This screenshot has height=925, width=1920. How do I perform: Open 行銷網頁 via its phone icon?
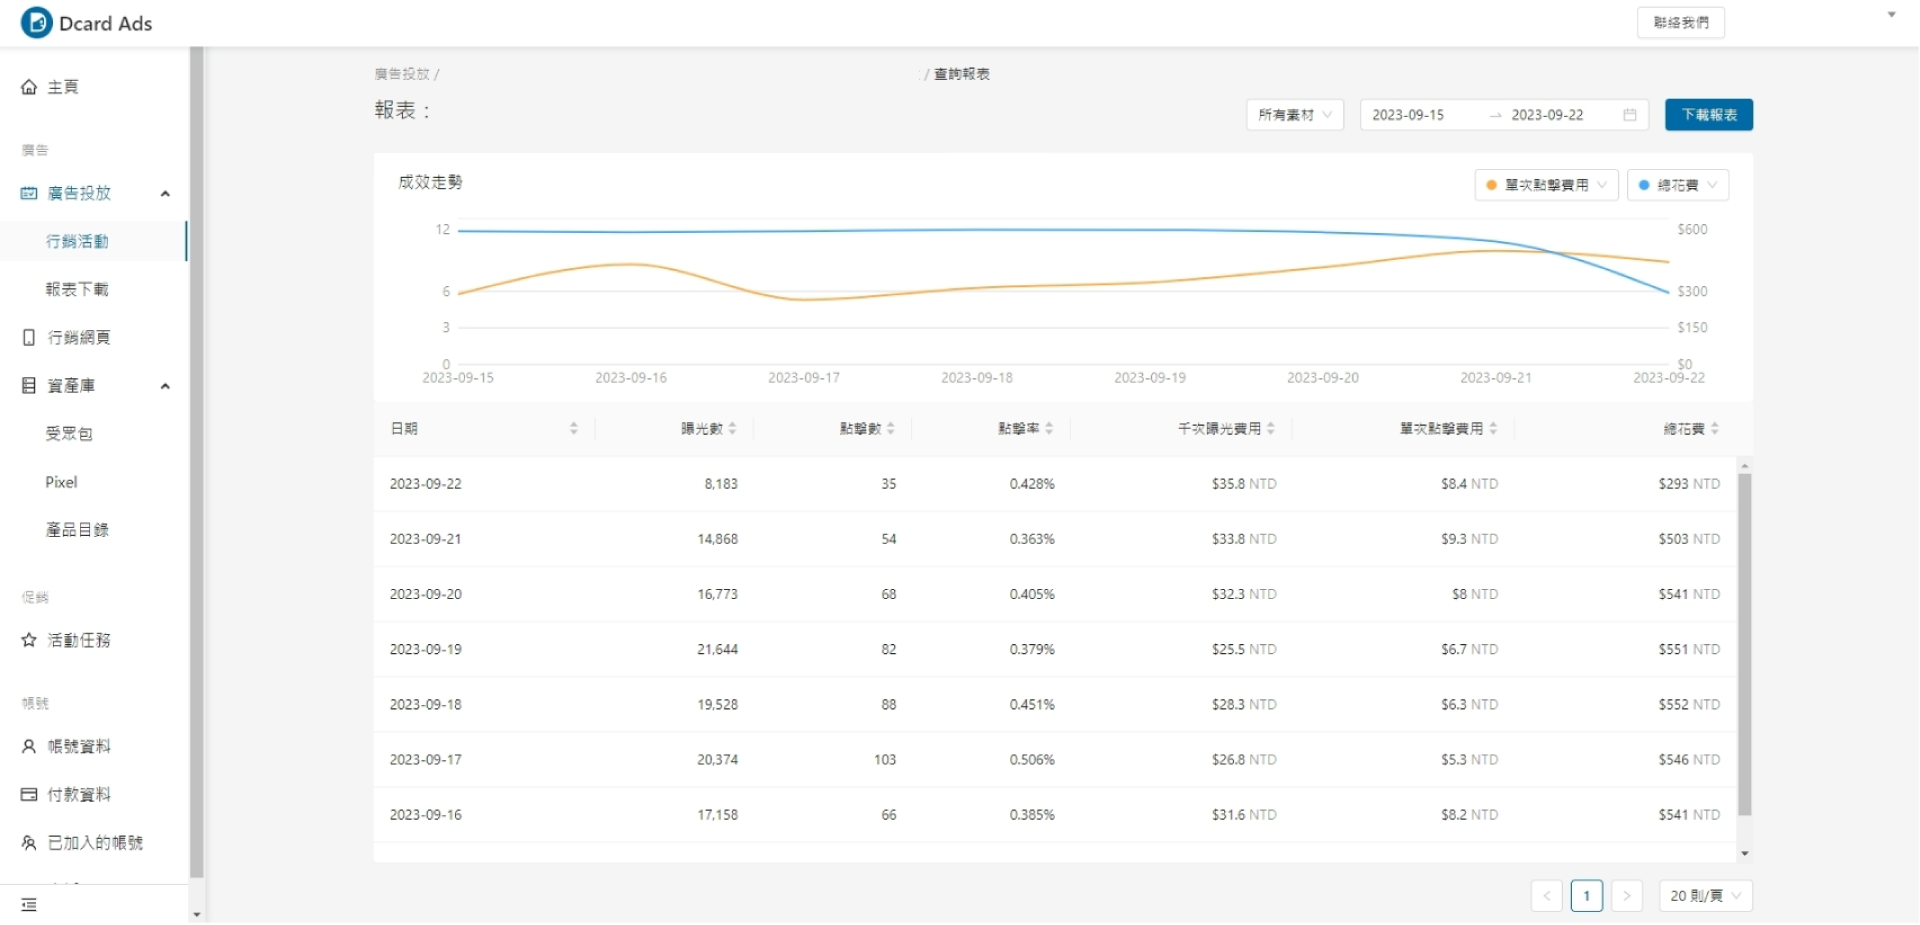[x=29, y=337]
